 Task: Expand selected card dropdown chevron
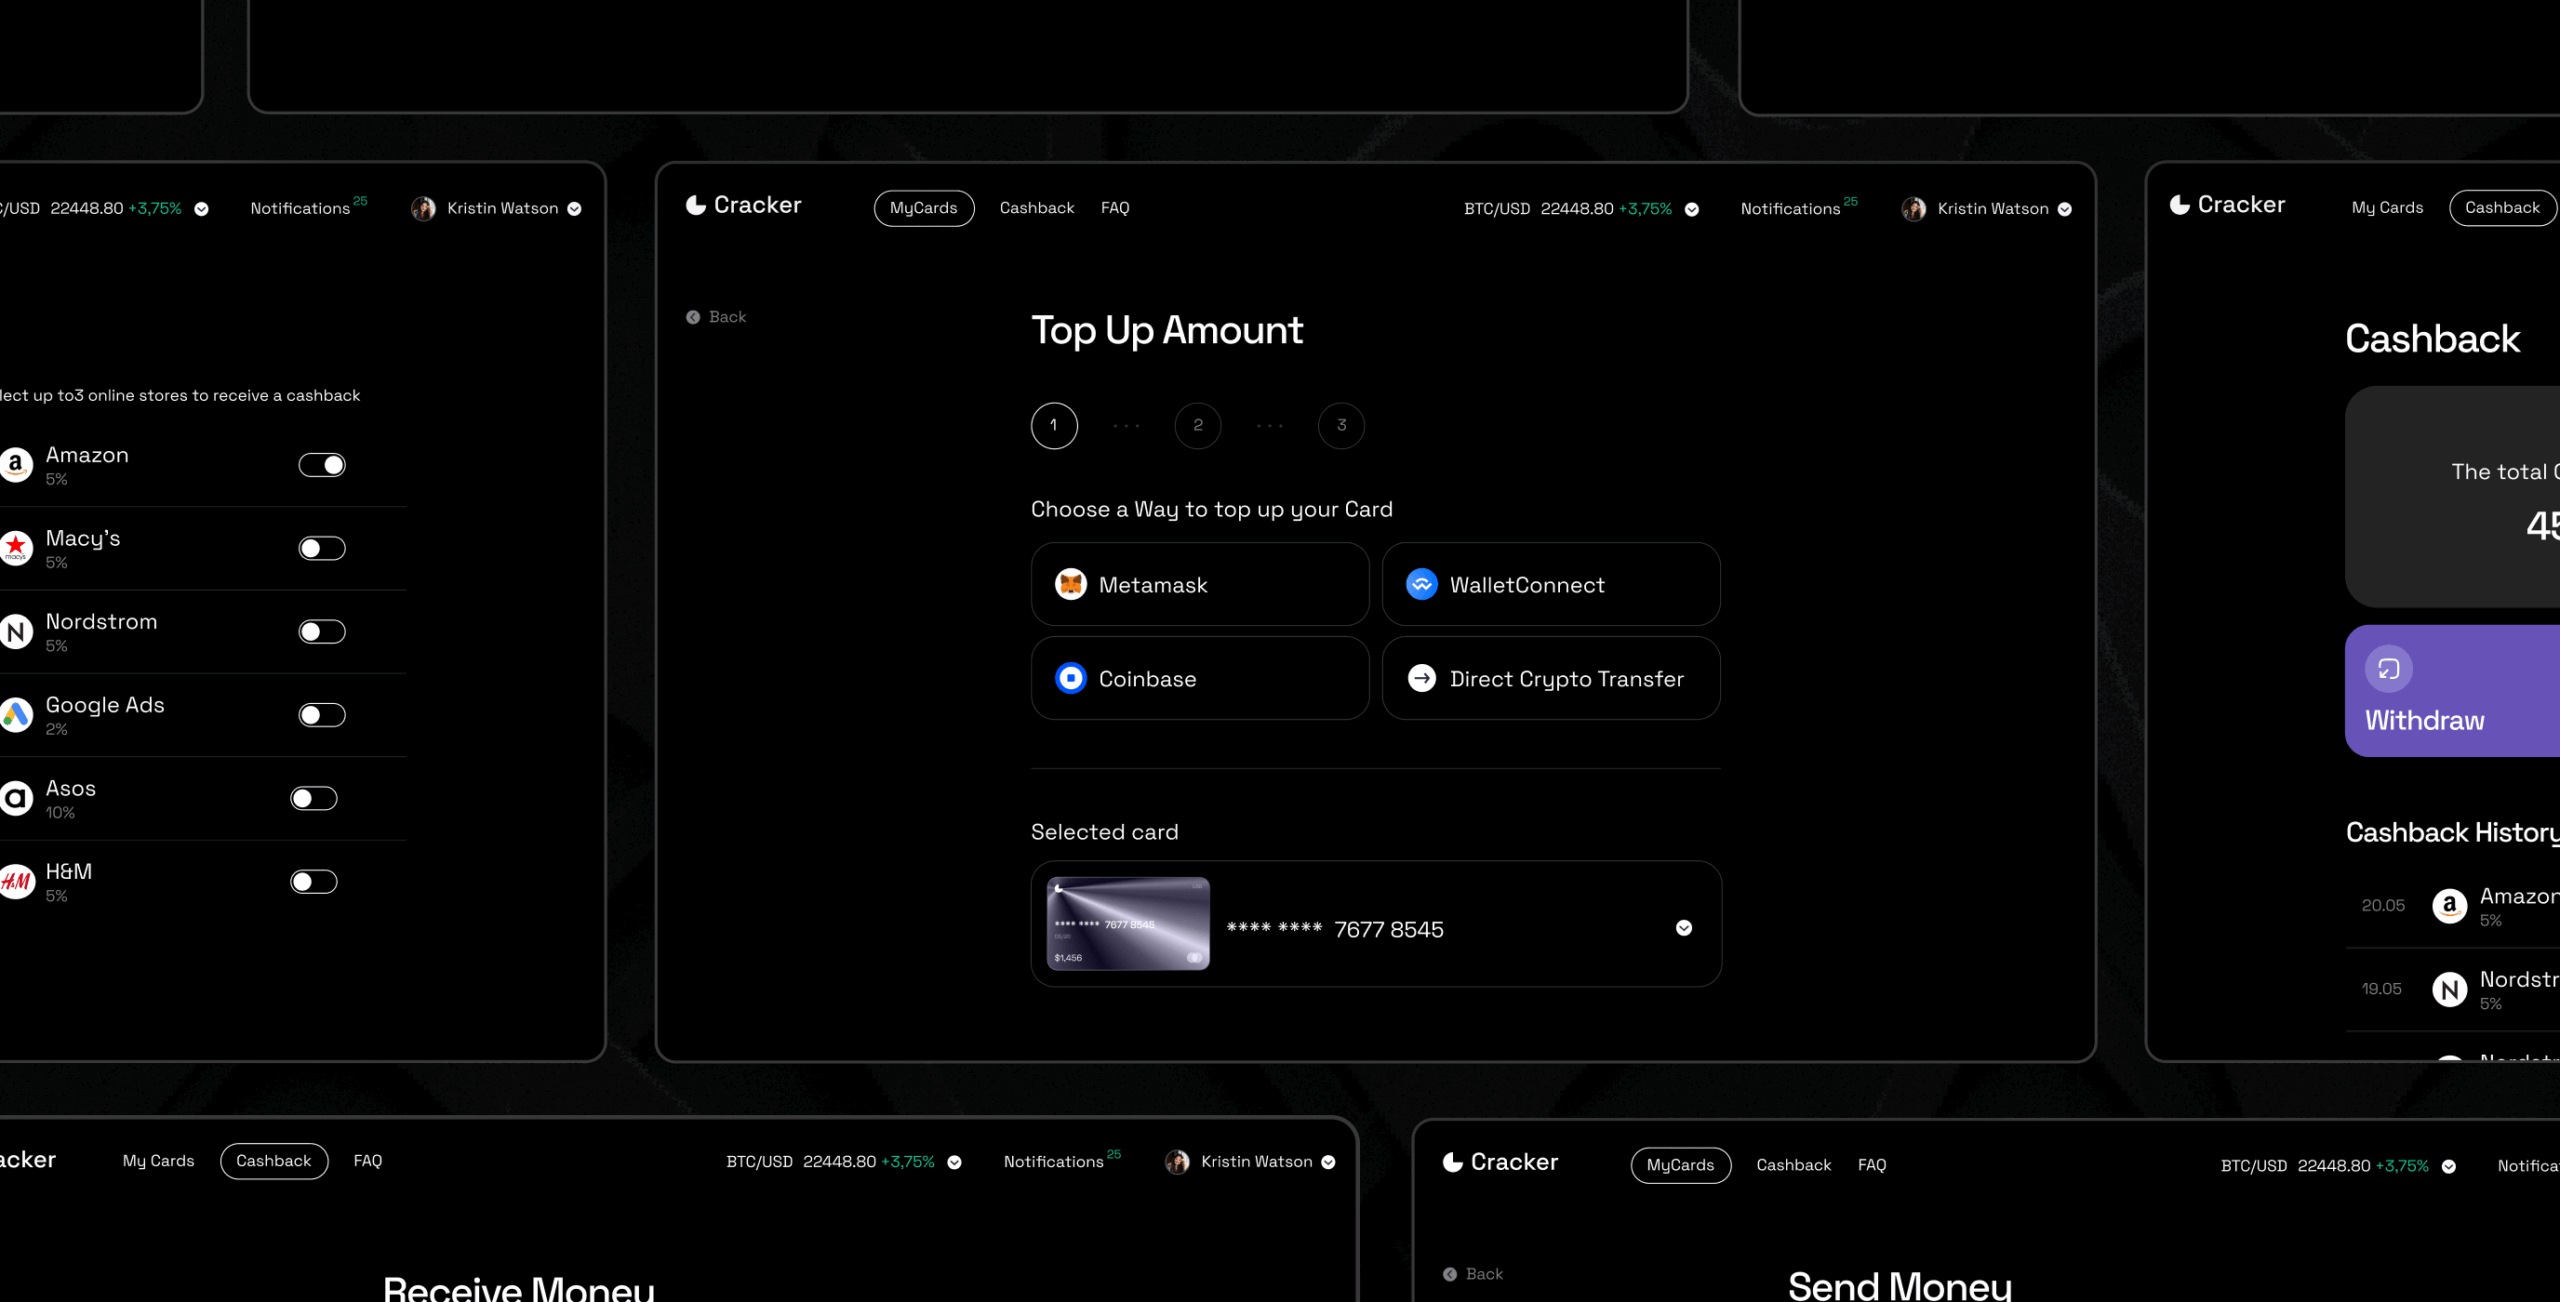(1684, 928)
